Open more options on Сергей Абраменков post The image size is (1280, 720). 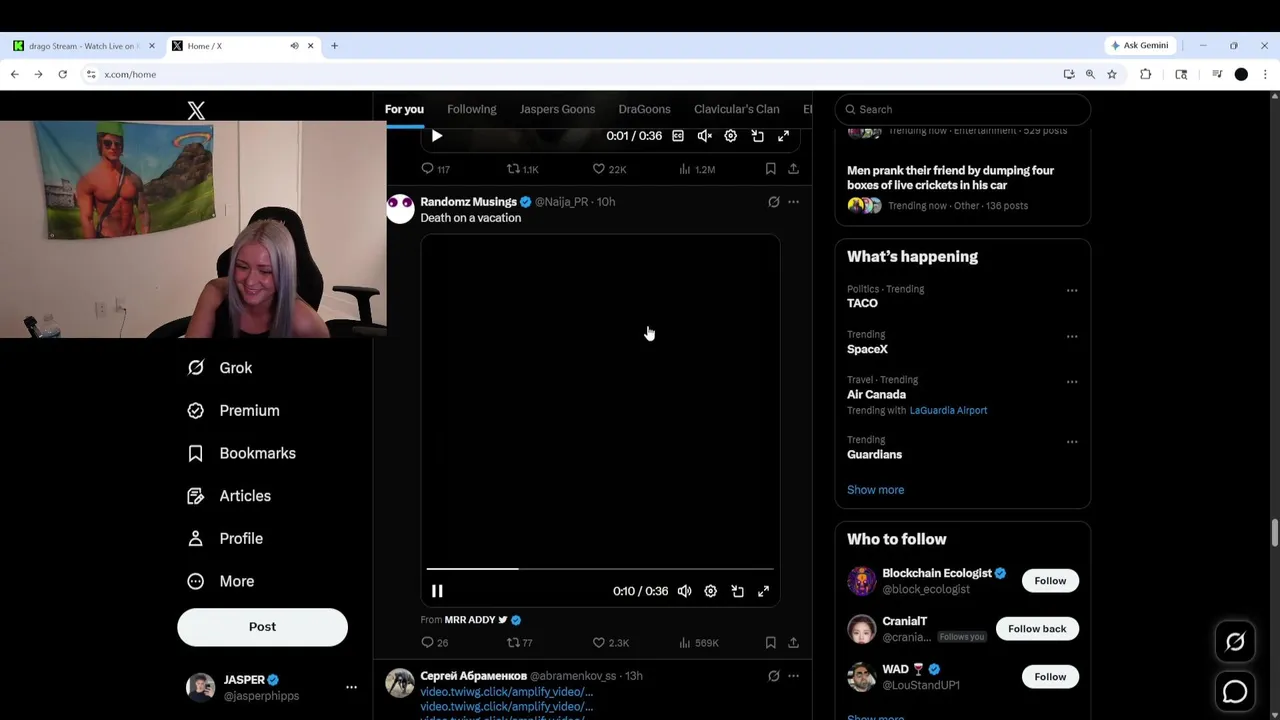[793, 676]
